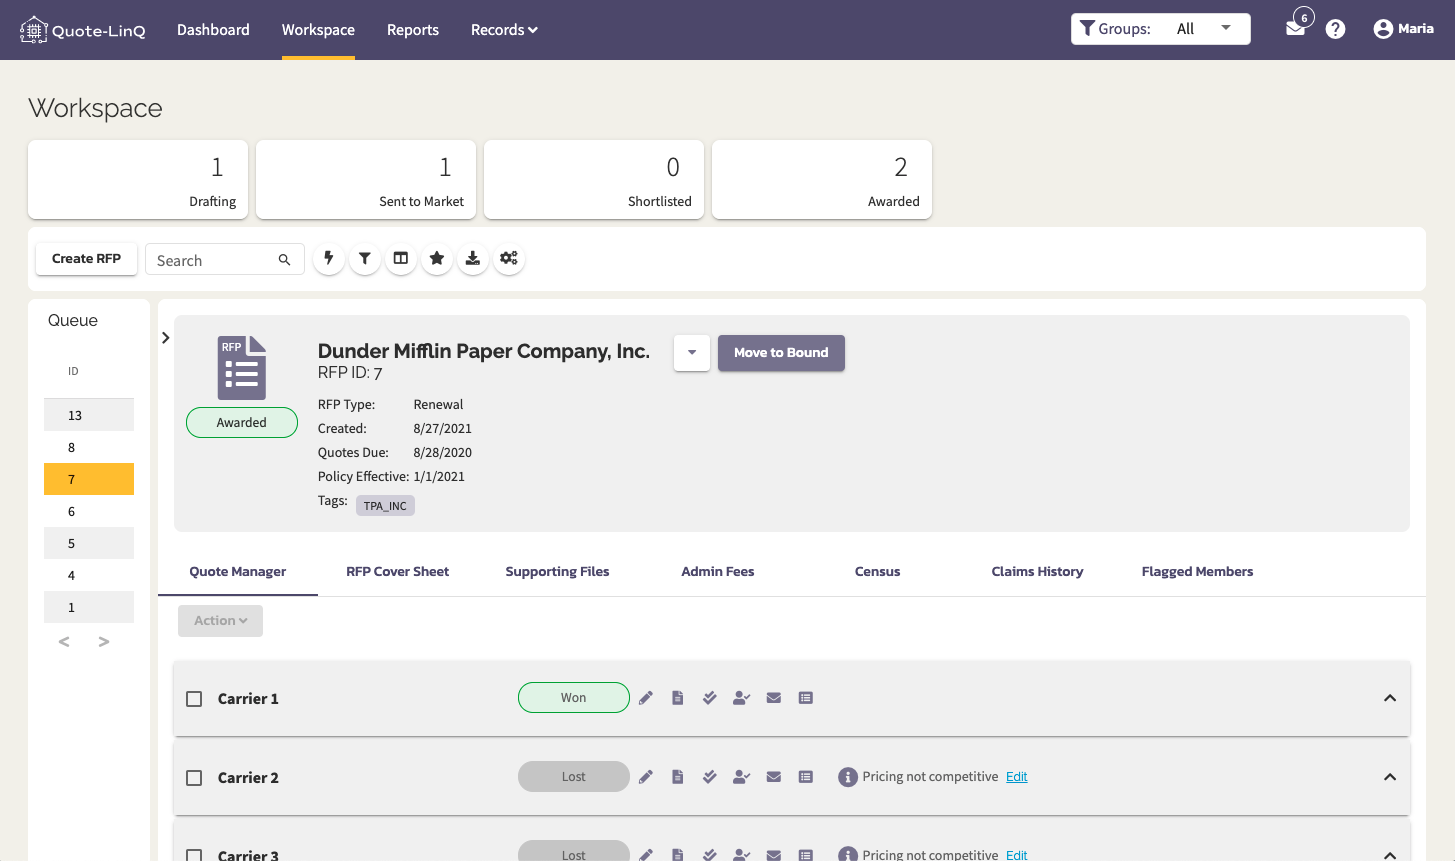Click the pencil edit icon for Carrier 2
The image size is (1455, 861).
(x=646, y=777)
